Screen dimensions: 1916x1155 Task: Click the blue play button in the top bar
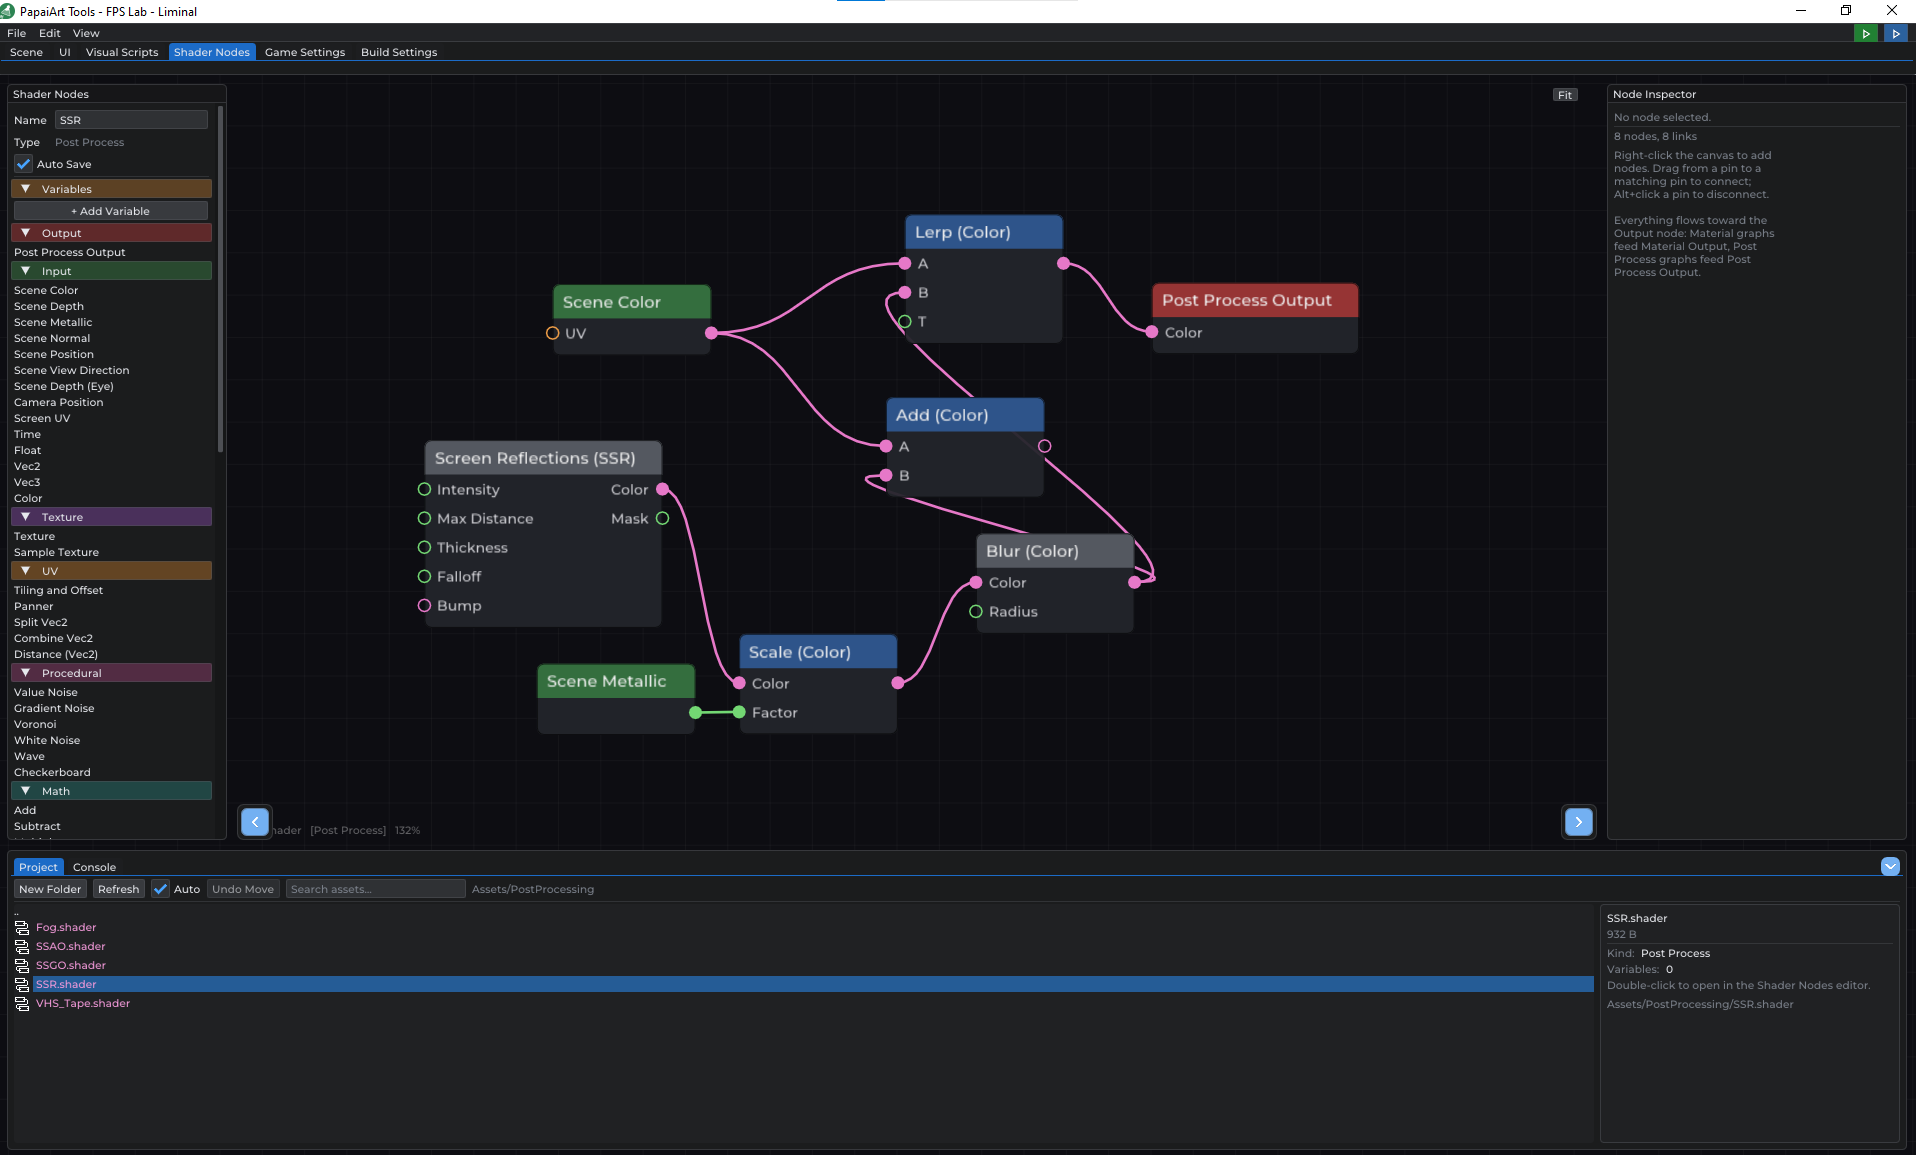click(1896, 33)
